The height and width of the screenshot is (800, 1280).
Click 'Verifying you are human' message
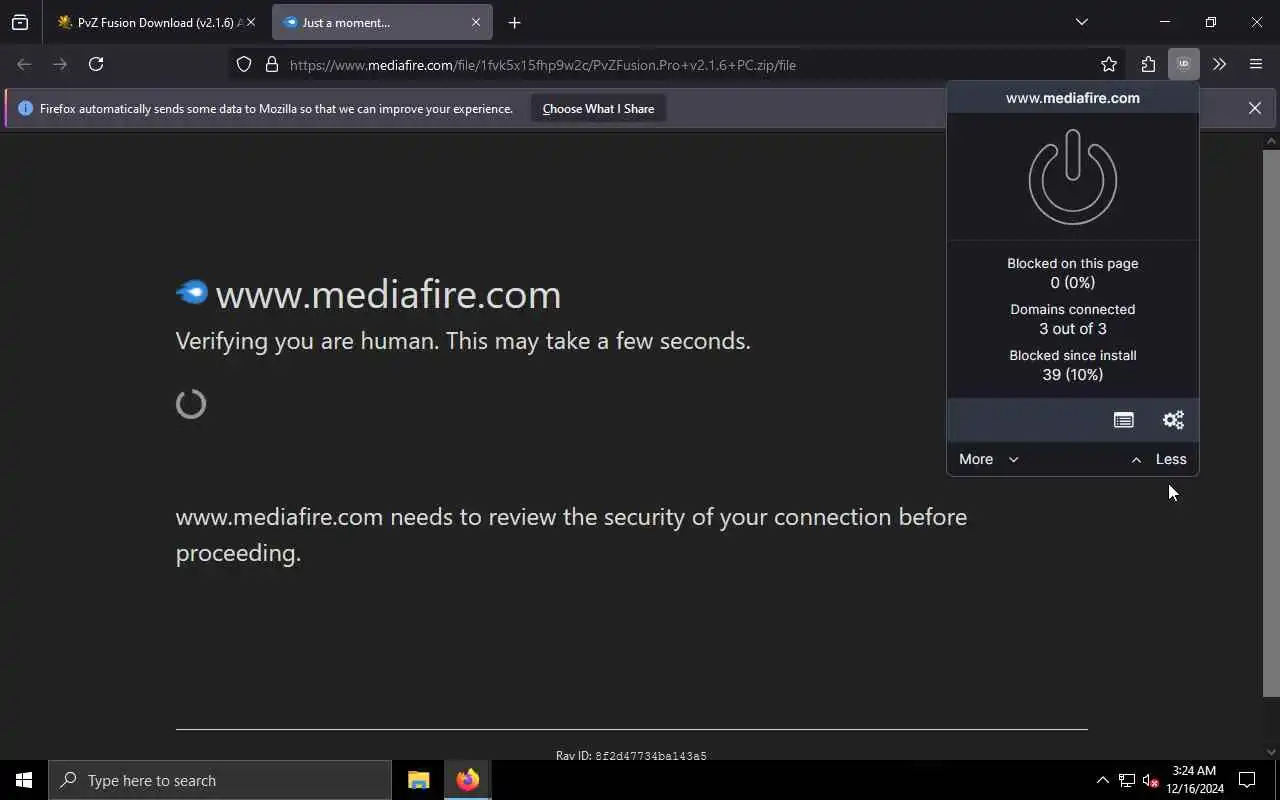pos(463,341)
